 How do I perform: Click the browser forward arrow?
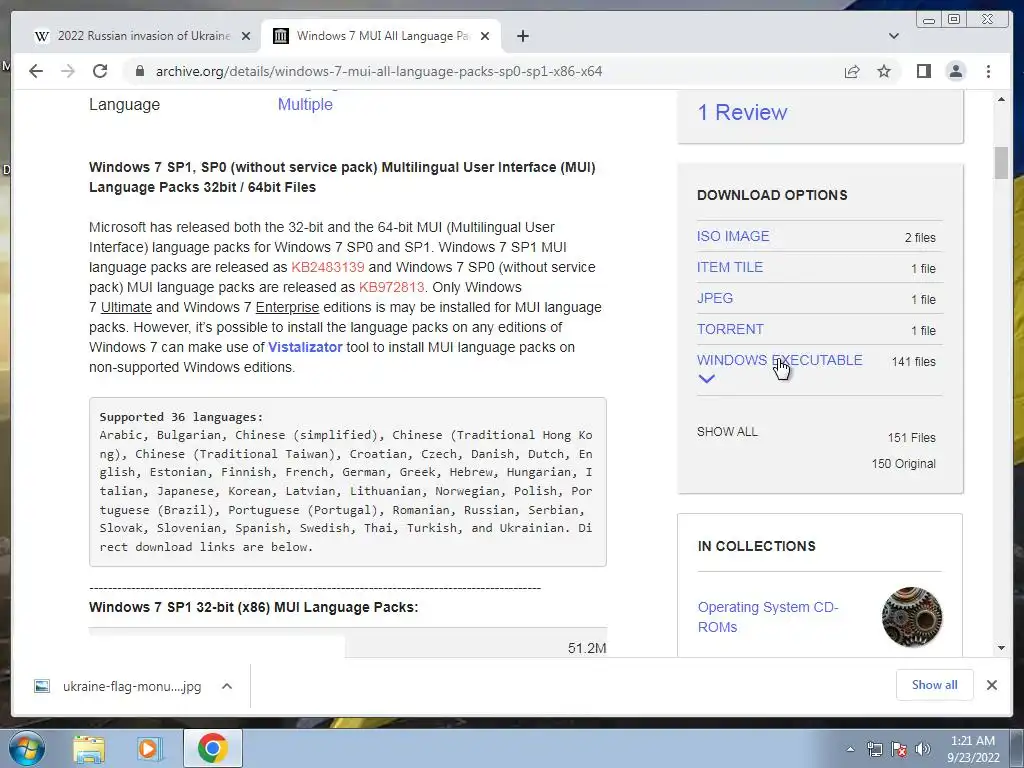tap(68, 71)
